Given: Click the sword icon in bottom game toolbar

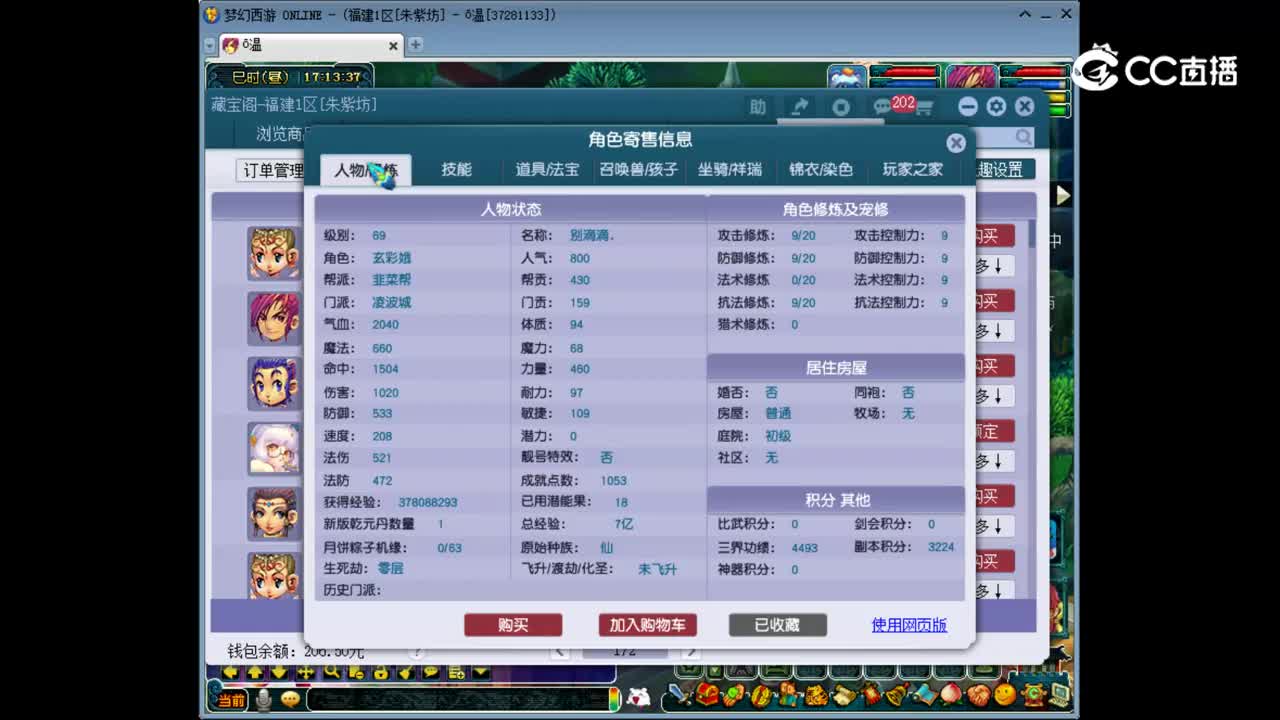Looking at the screenshot, I should coord(681,694).
